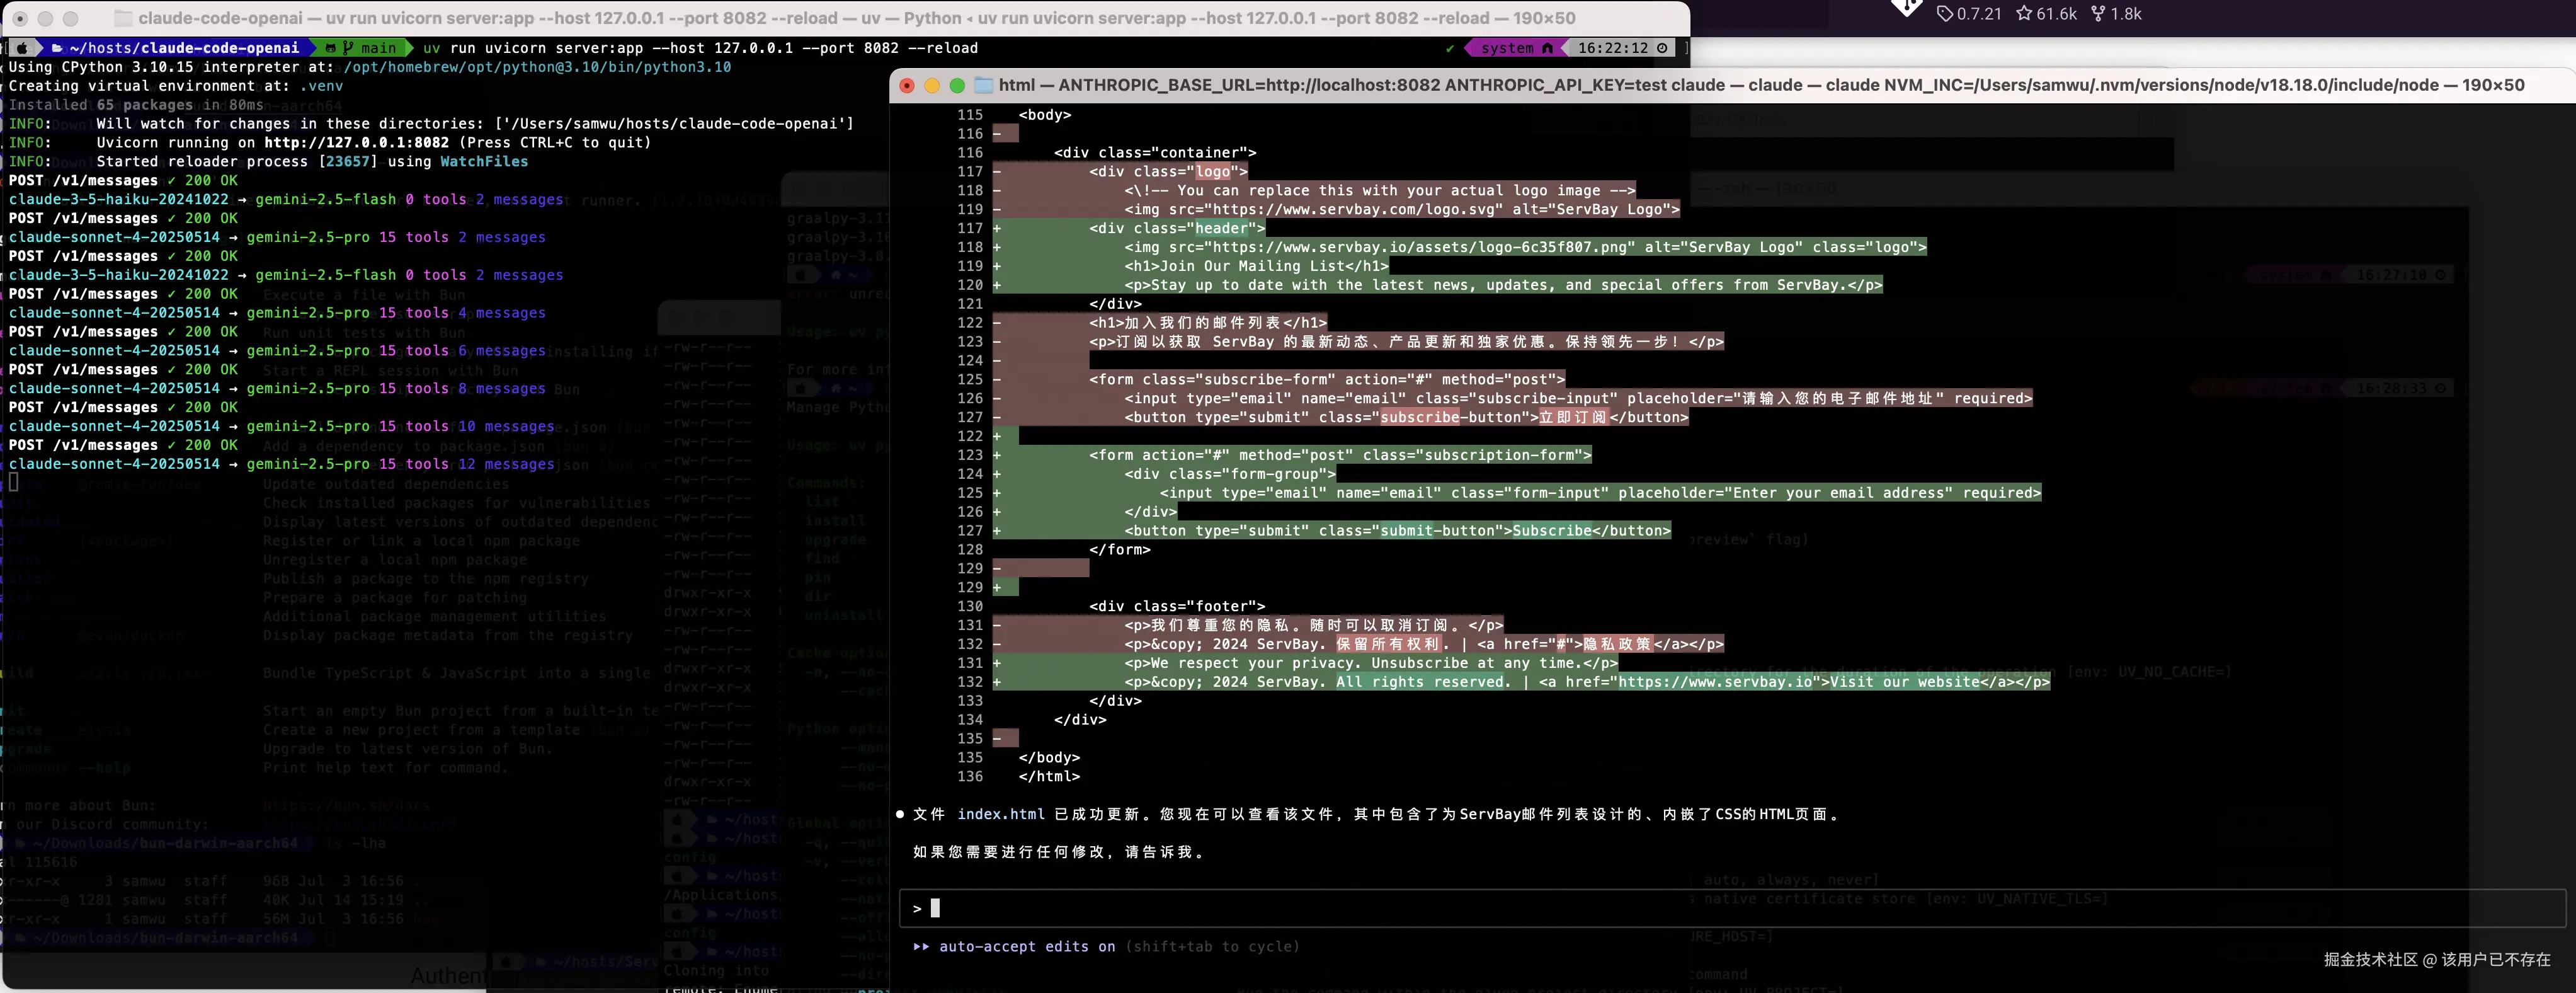2576x993 pixels.
Task: Click the green zoom button of html window
Action: (x=957, y=86)
